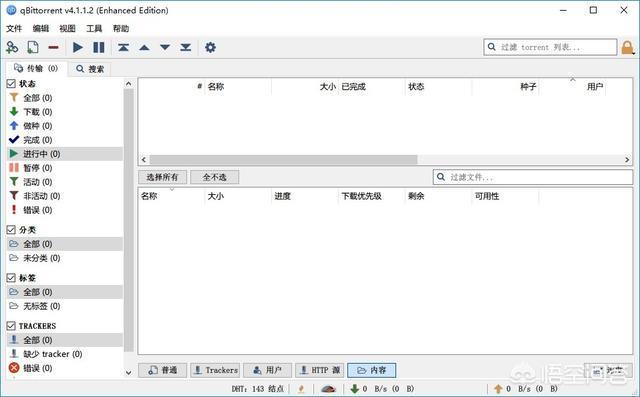Open the Trackers bottom tab button

(x=216, y=370)
